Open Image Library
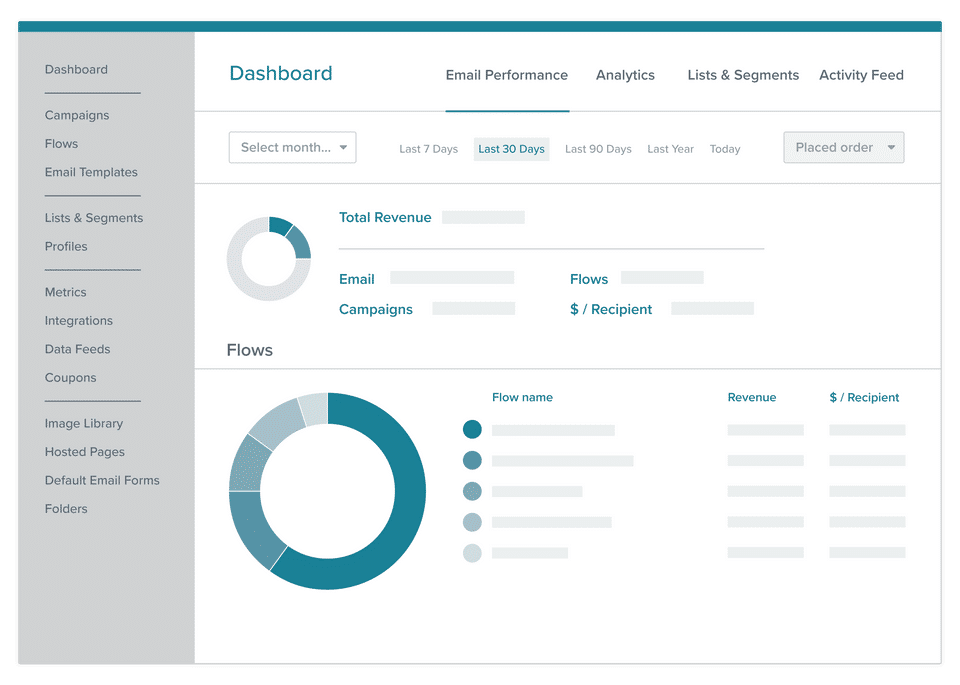The height and width of the screenshot is (685, 960). point(84,424)
